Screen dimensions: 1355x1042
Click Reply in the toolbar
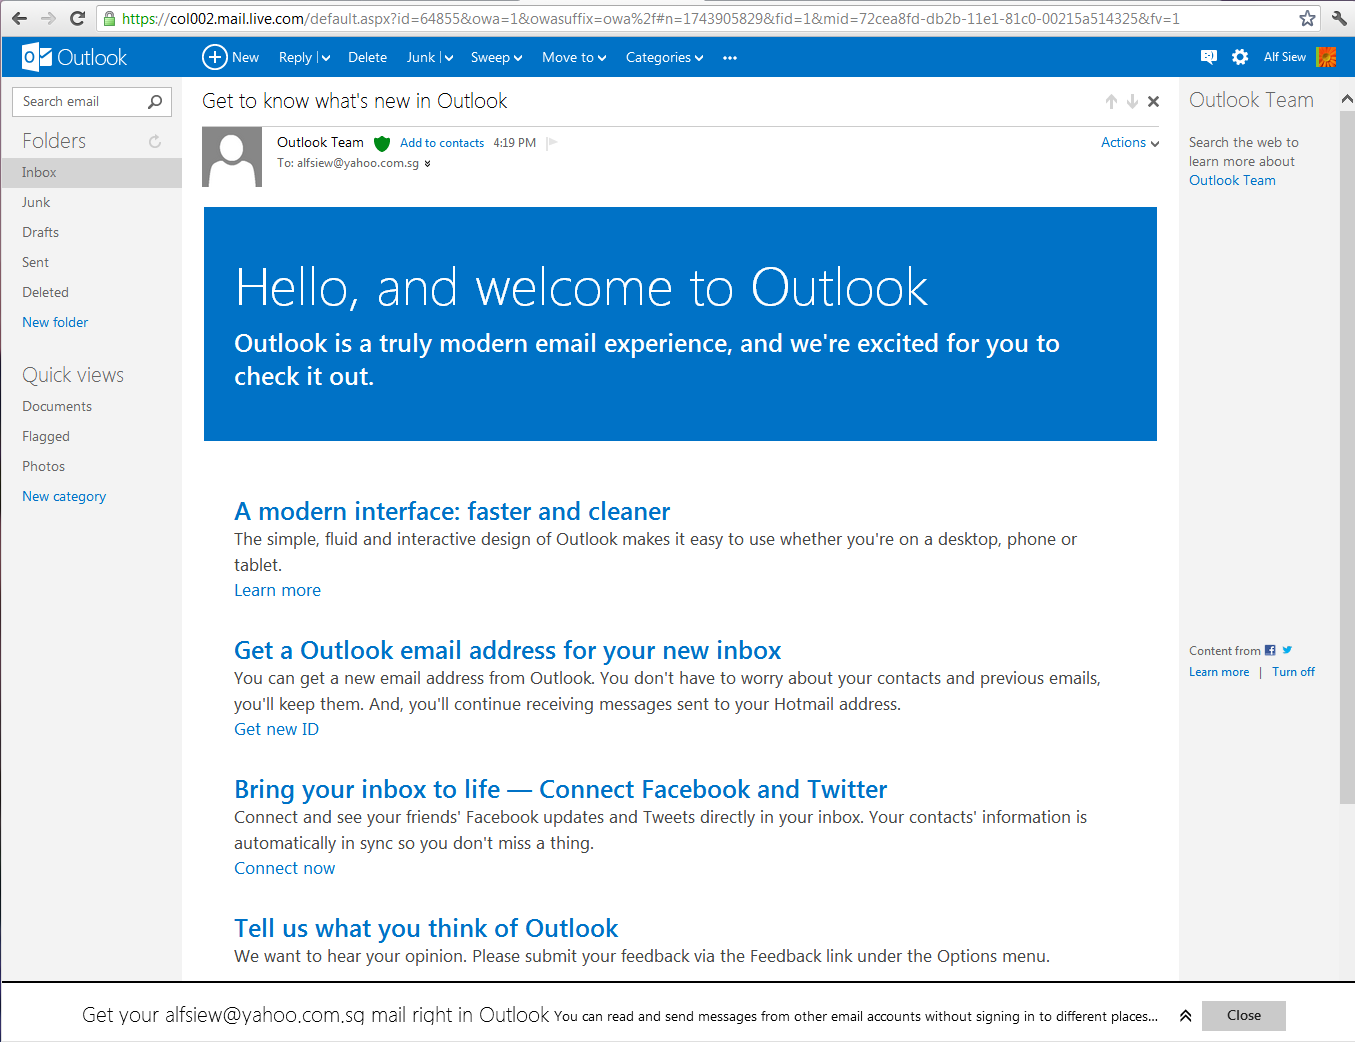pyautogui.click(x=295, y=58)
